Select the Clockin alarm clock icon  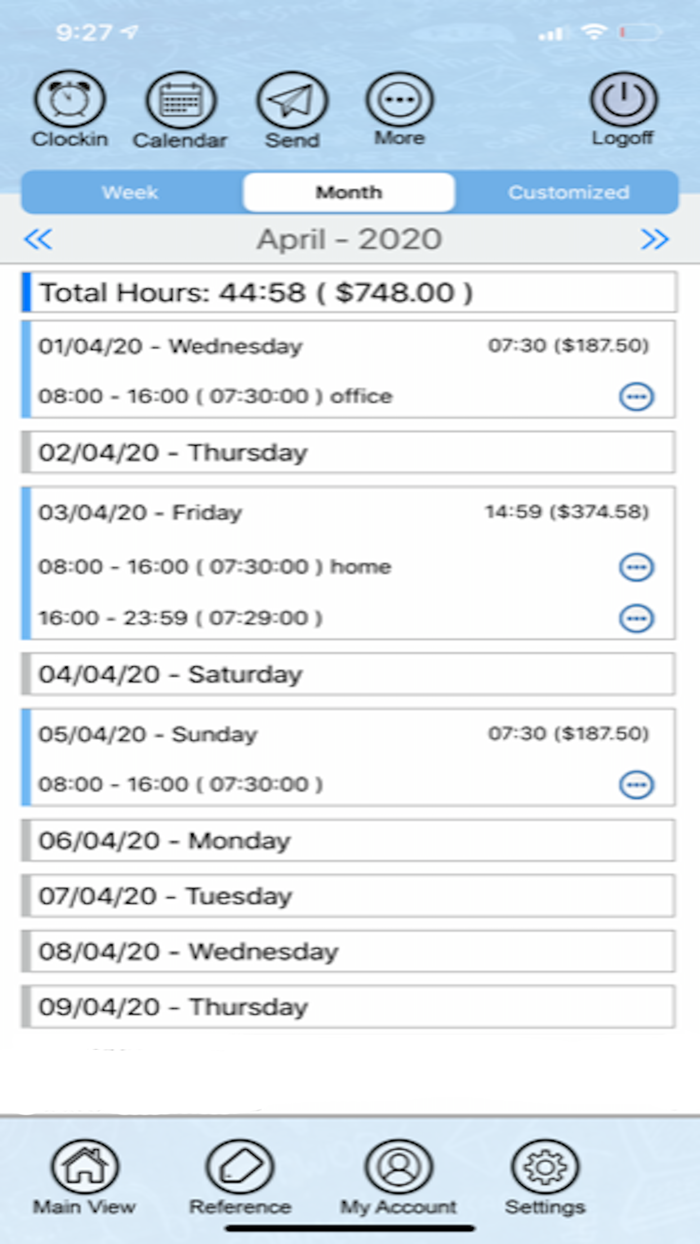click(x=70, y=98)
